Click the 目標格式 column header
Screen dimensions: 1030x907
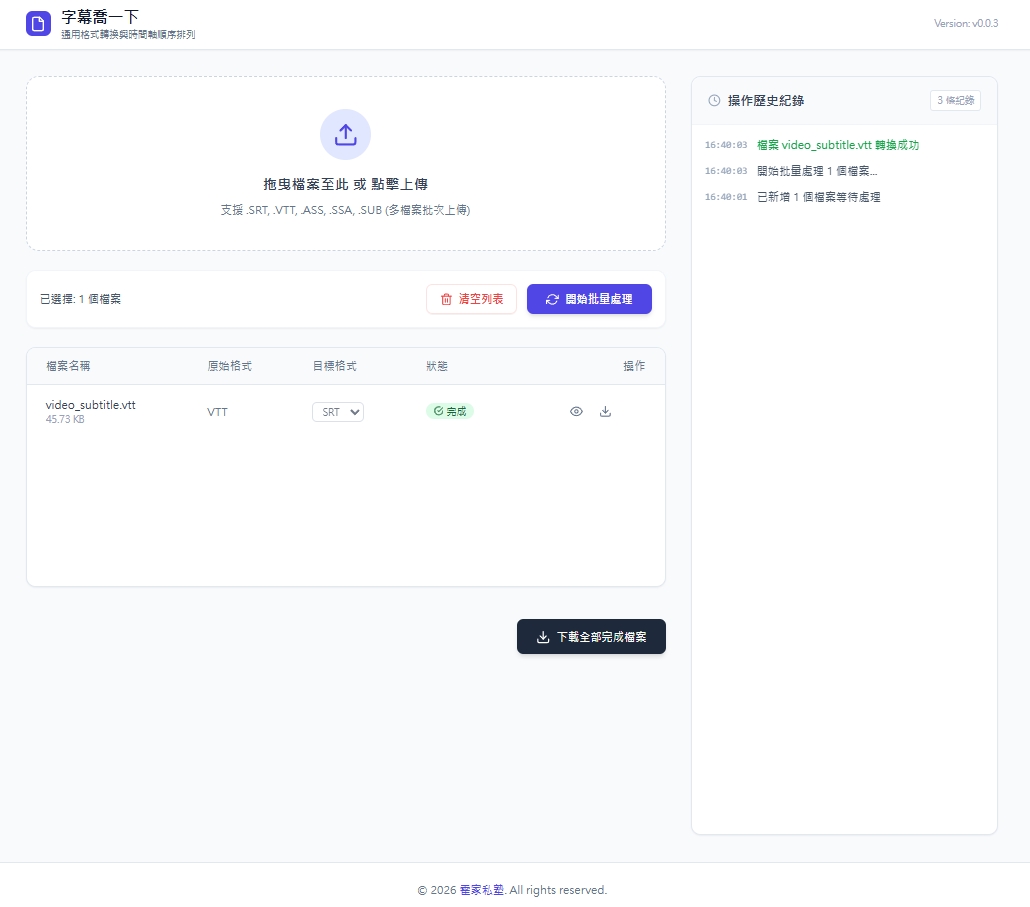click(x=334, y=366)
